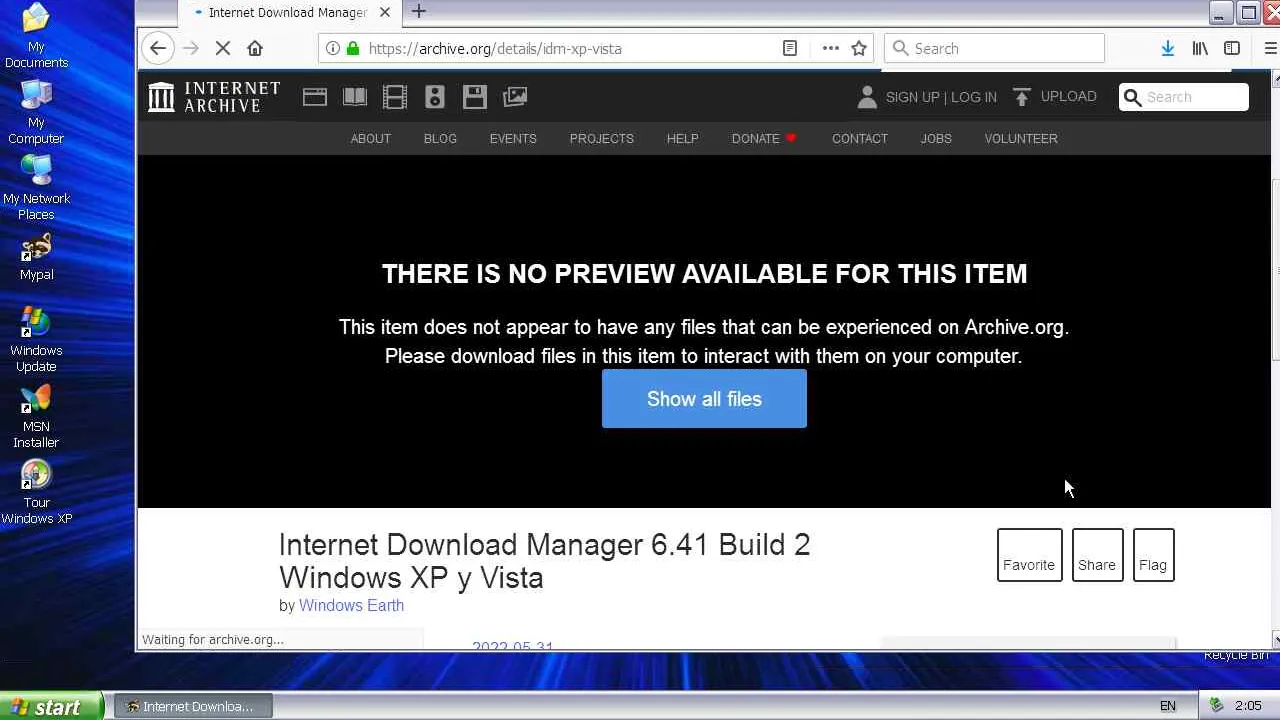Image resolution: width=1280 pixels, height=720 pixels.
Task: Select the Internet Download Manager browser tab
Action: pos(289,12)
